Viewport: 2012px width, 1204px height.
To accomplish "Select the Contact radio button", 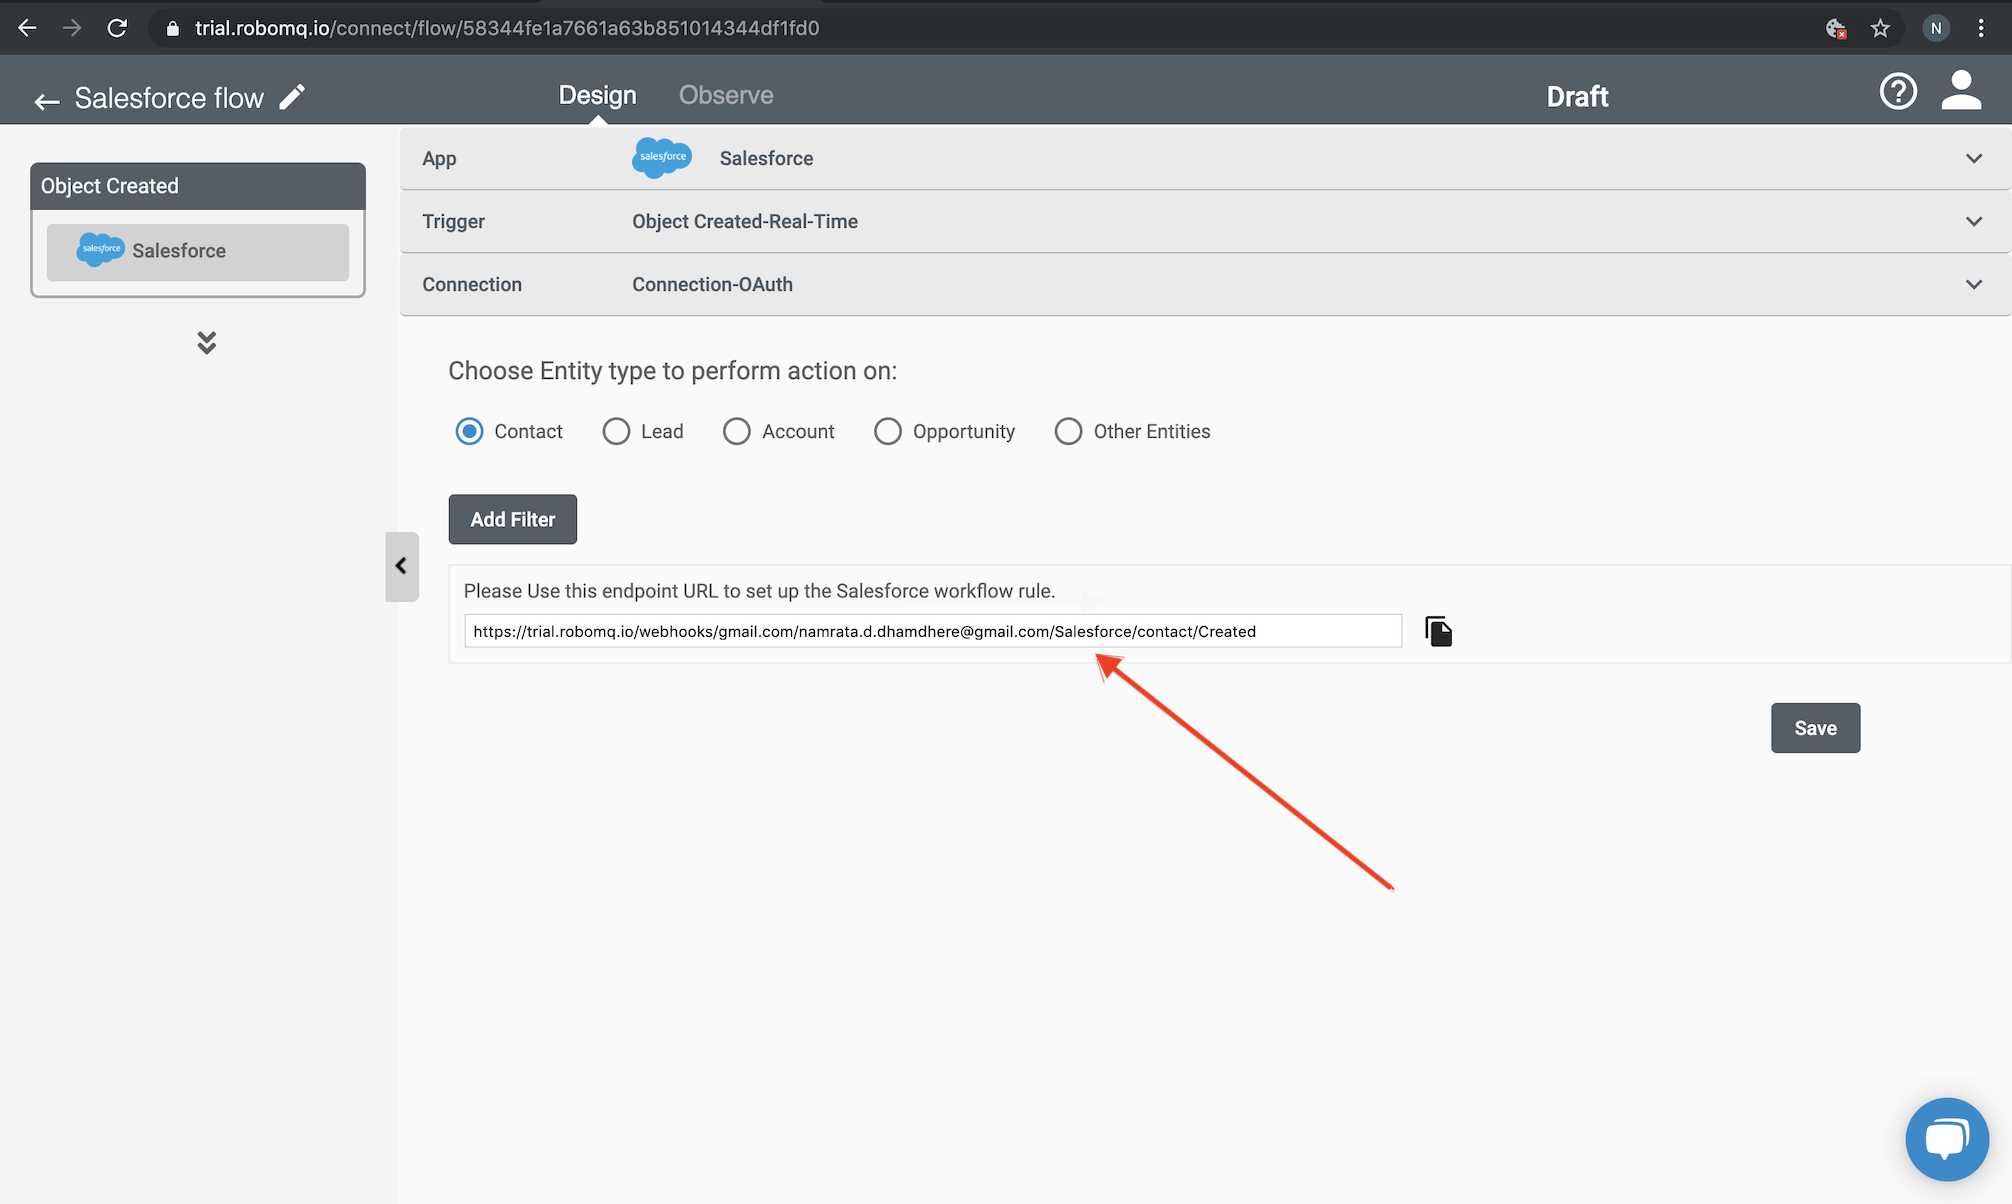I will tap(469, 431).
